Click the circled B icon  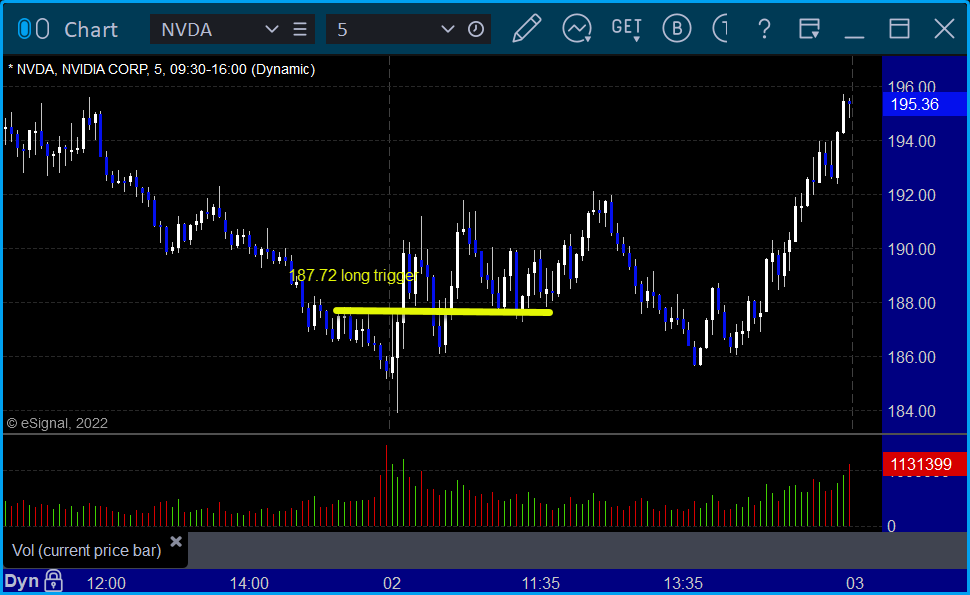point(676,29)
